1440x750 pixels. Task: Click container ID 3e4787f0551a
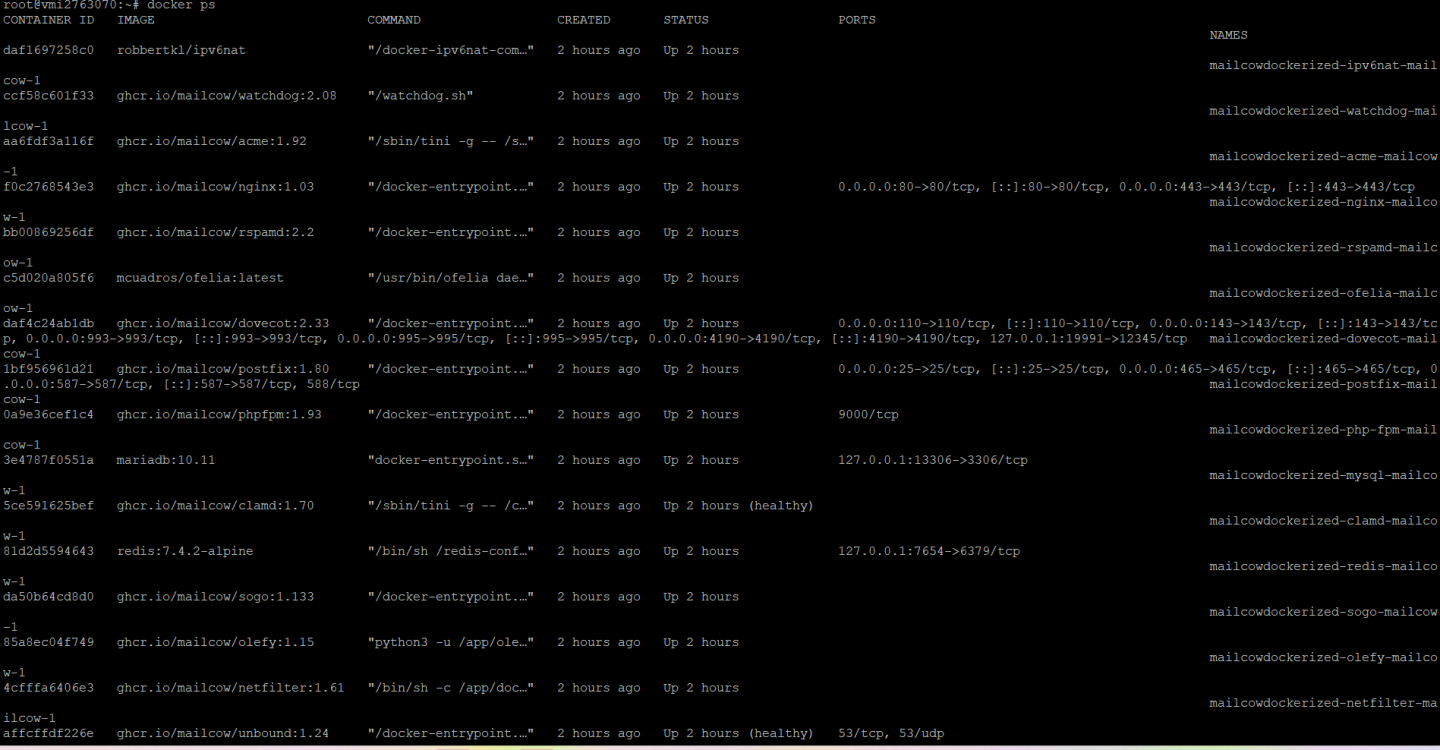tap(48, 460)
